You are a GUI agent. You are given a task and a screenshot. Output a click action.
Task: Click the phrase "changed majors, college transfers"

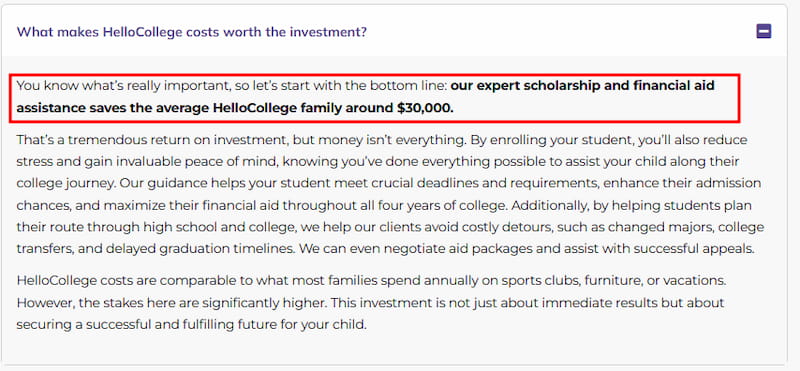(390, 238)
